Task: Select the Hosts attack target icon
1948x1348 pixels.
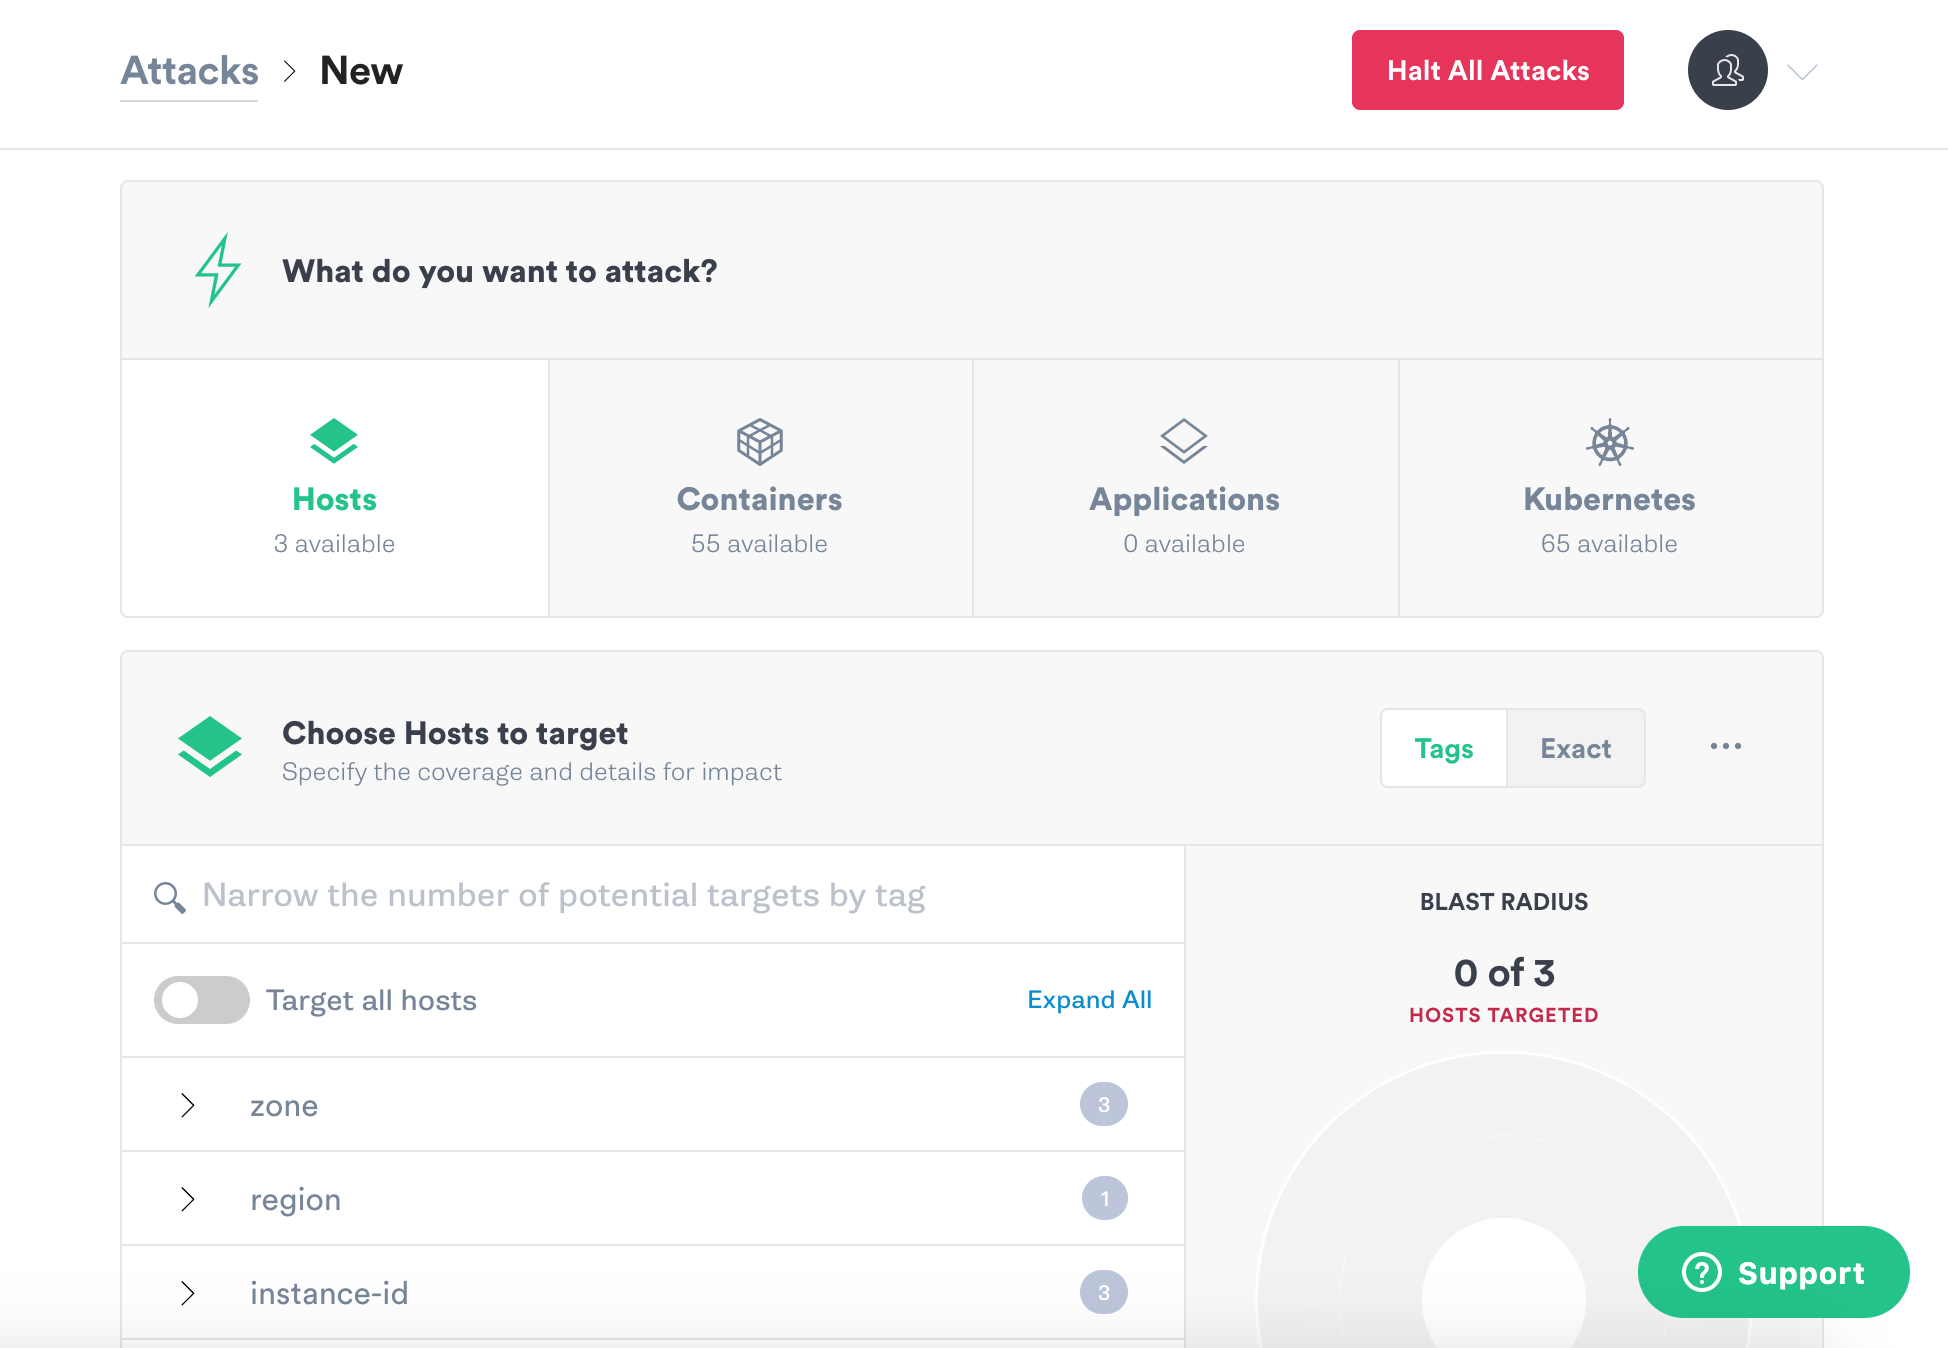Action: pyautogui.click(x=334, y=441)
